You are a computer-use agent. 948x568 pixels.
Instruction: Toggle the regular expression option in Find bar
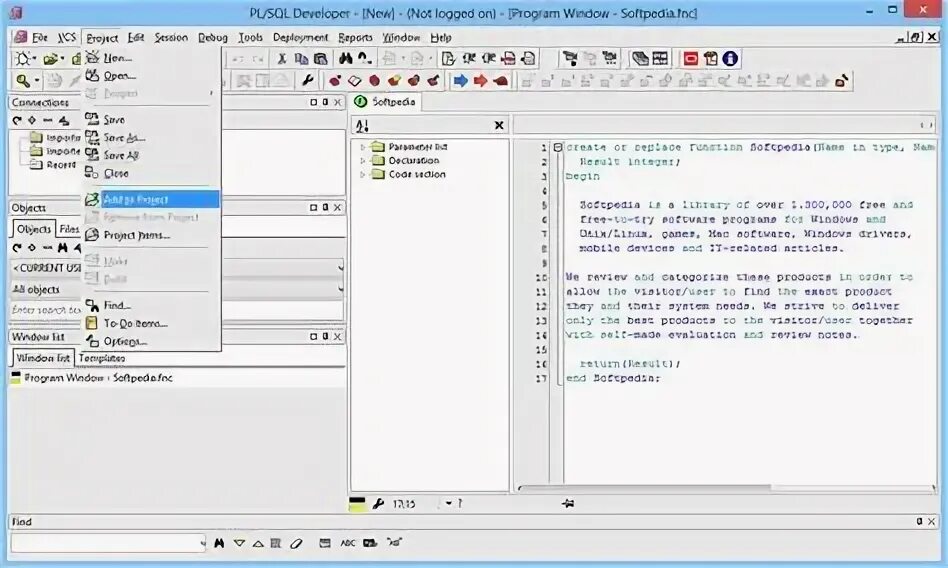tap(394, 543)
